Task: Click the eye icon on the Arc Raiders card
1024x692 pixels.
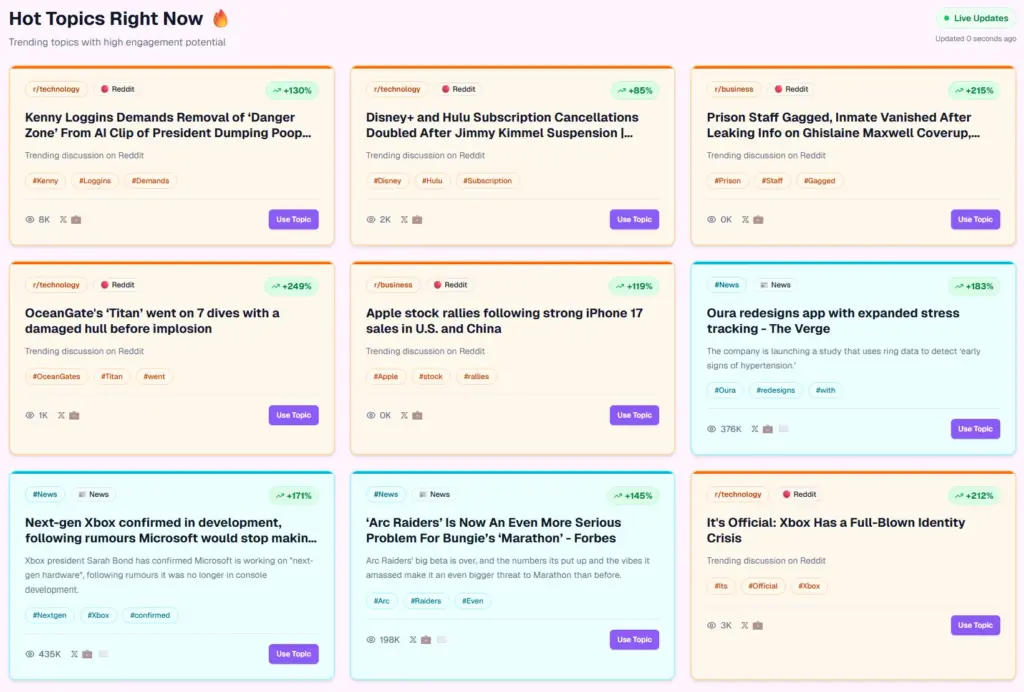Action: tap(371, 639)
